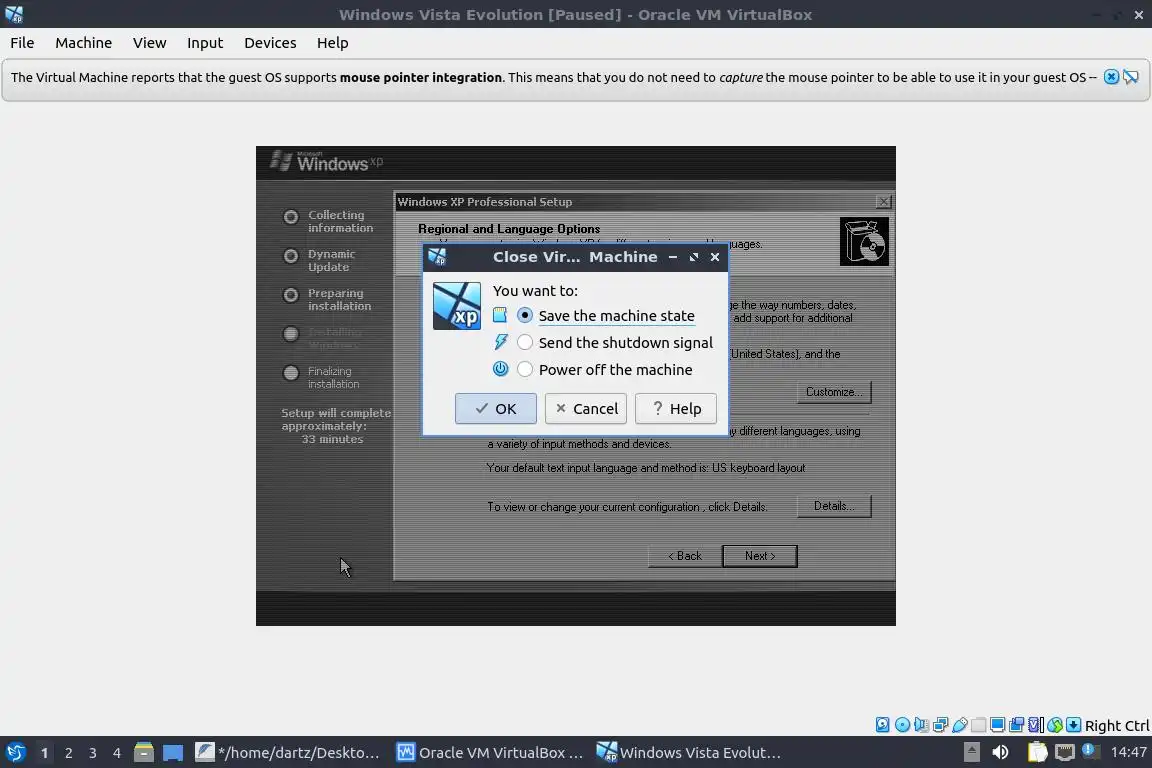
Task: Switch to workspace 4
Action: (116, 753)
